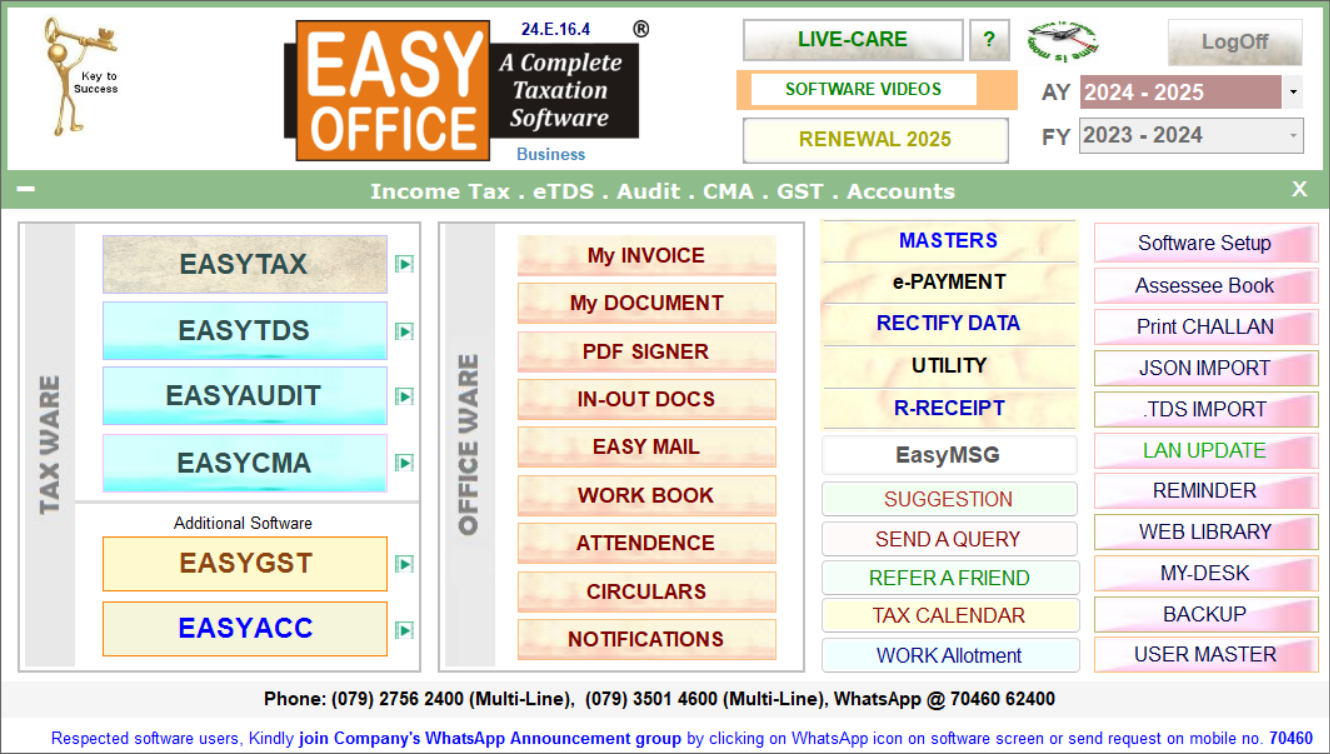This screenshot has height=754, width=1330.
Task: Click the 24.E.16.4 version number text
Action: [x=556, y=29]
